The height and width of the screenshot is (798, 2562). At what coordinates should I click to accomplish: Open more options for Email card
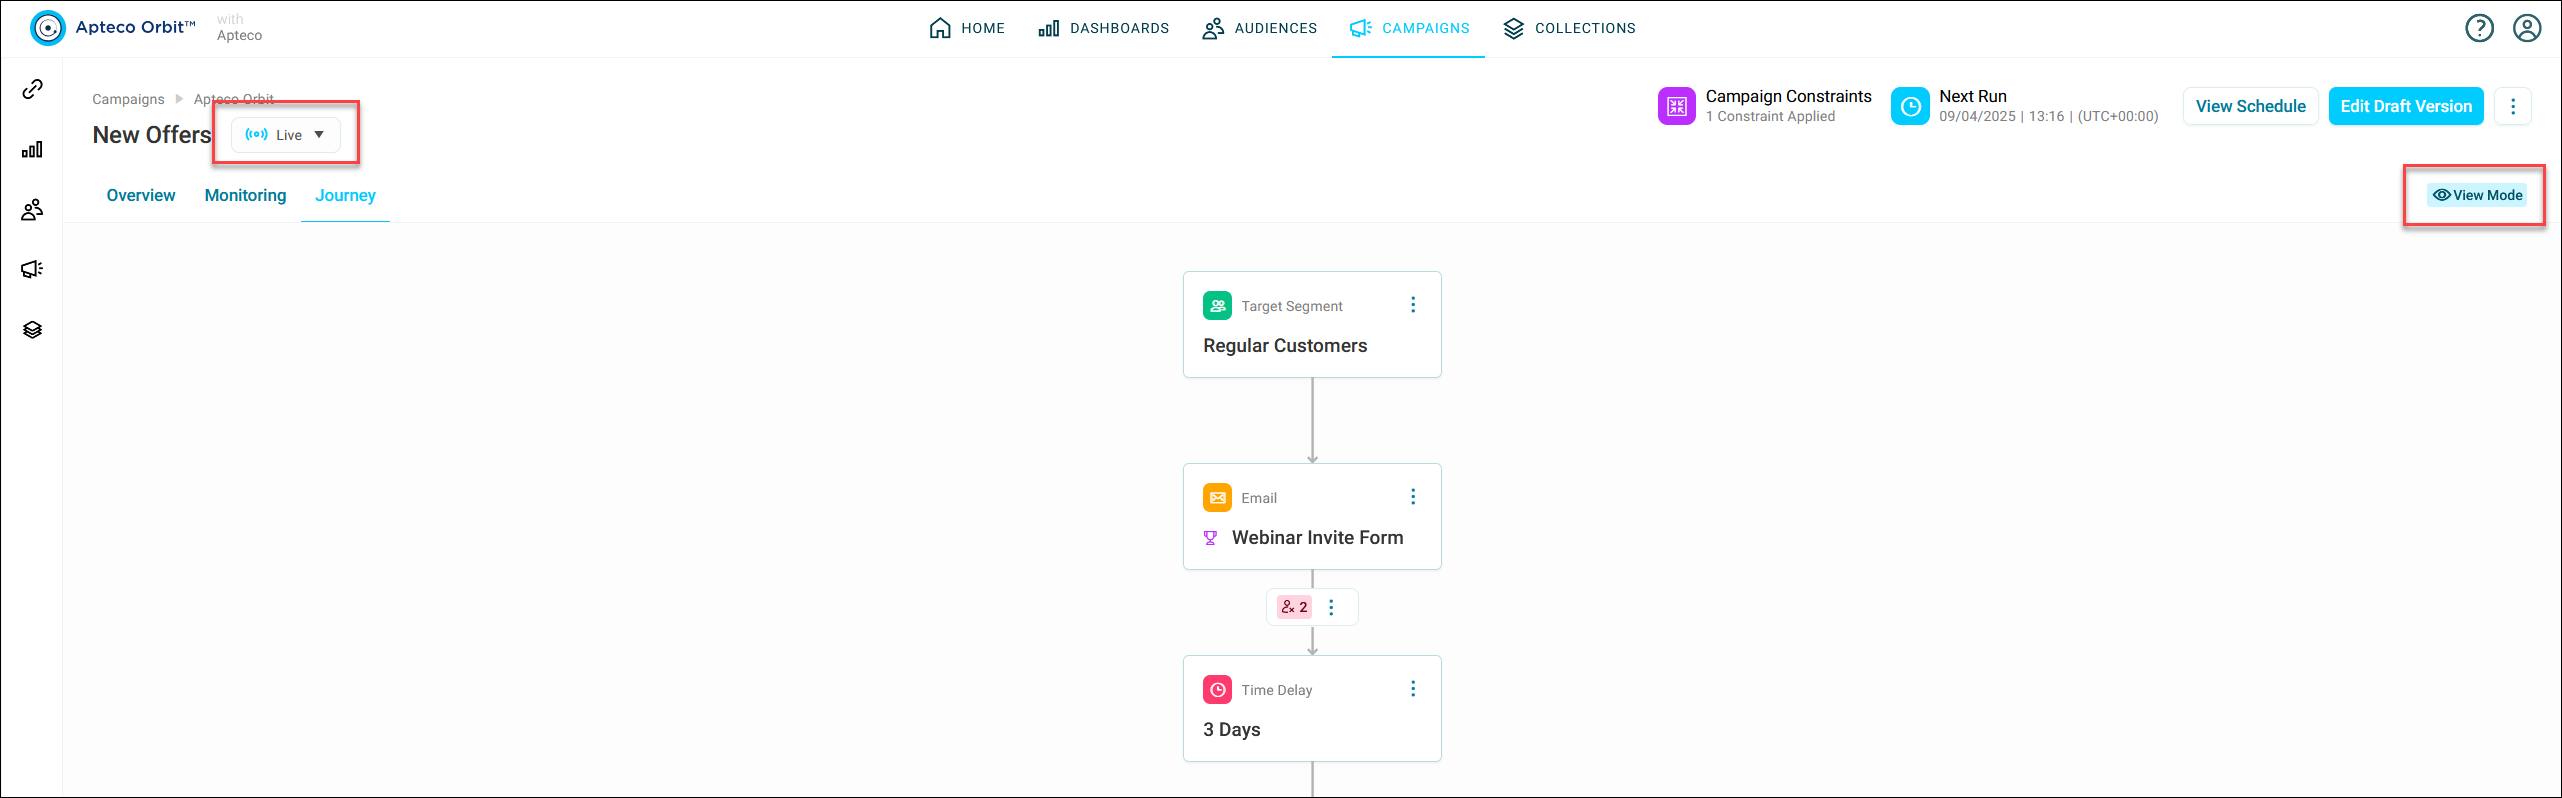point(1413,497)
